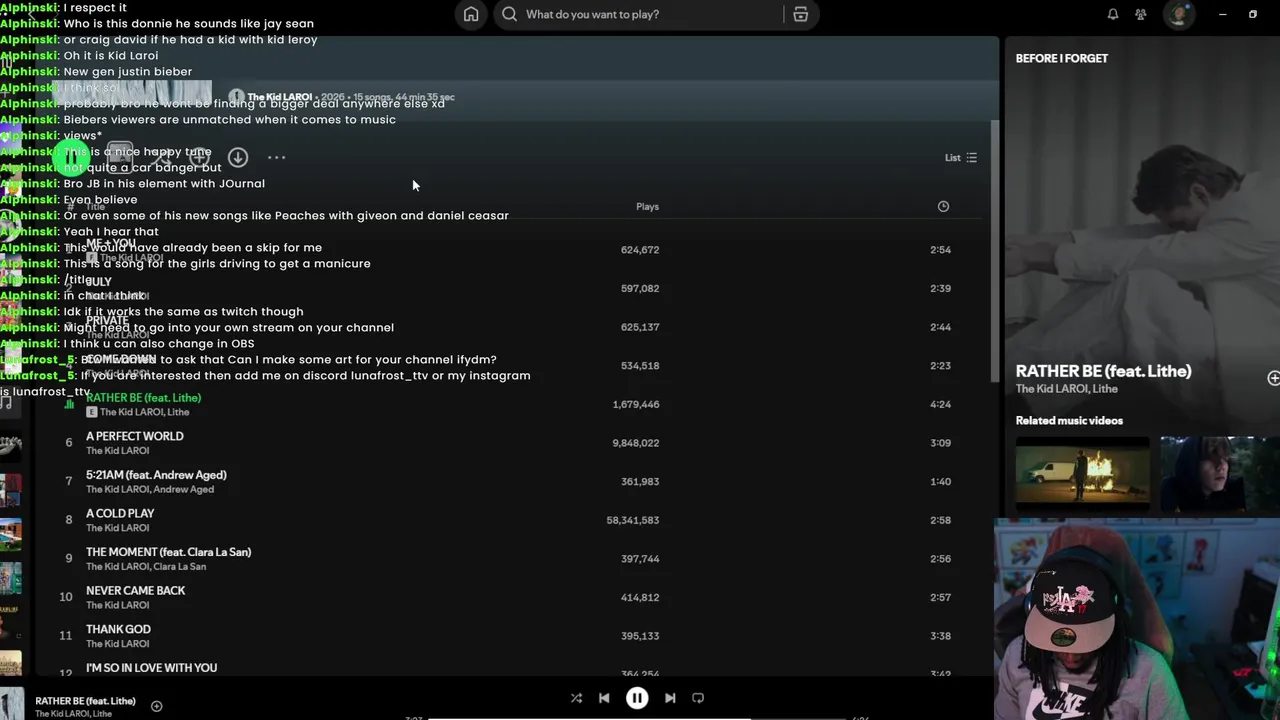This screenshot has width=1280, height=720.
Task: Pause album with the green pause button
Action: (71, 157)
